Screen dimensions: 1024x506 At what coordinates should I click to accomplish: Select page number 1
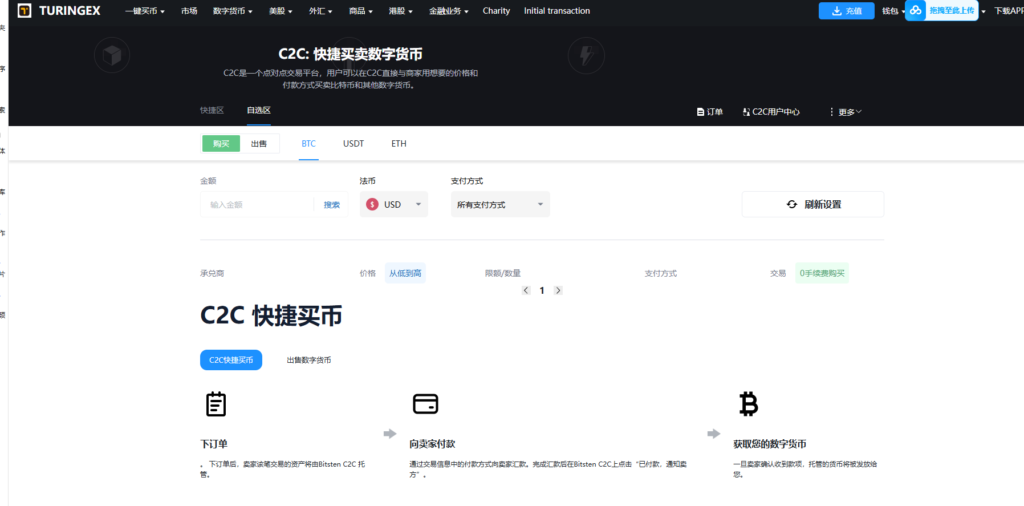(542, 291)
